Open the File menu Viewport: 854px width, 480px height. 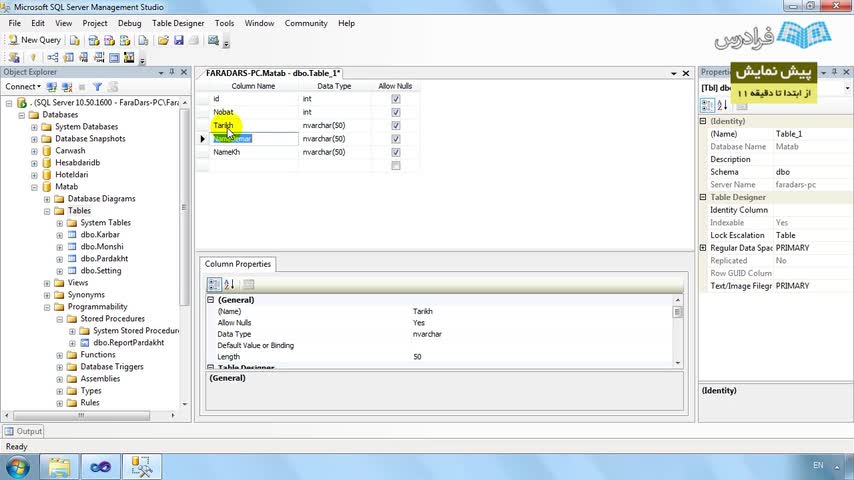(15, 23)
